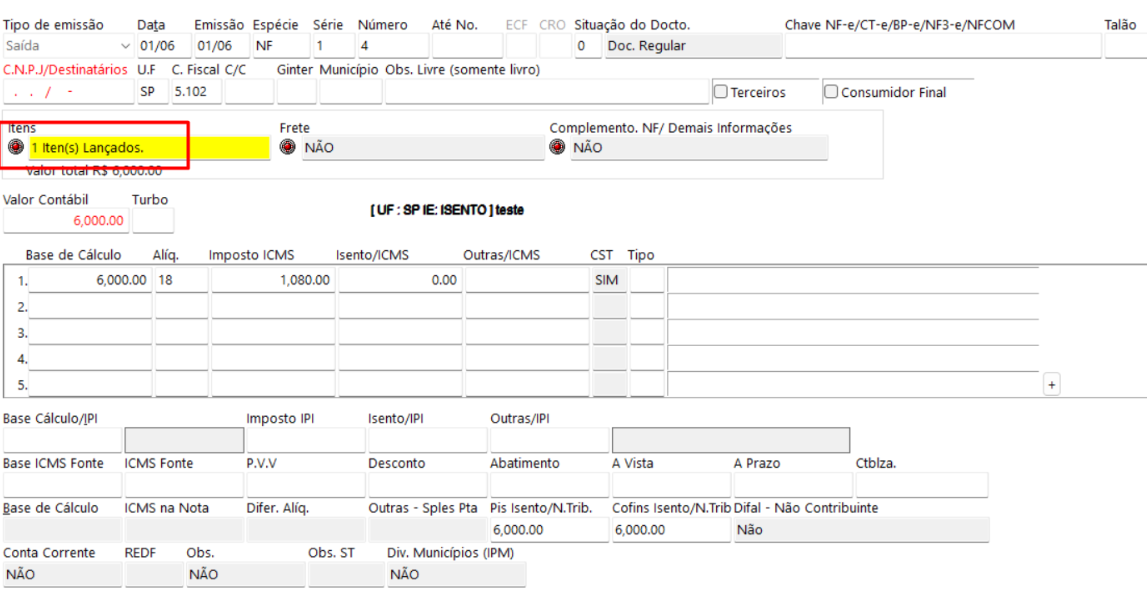Click the Desconto input field
Image resolution: width=1147 pixels, height=593 pixels.
(428, 485)
